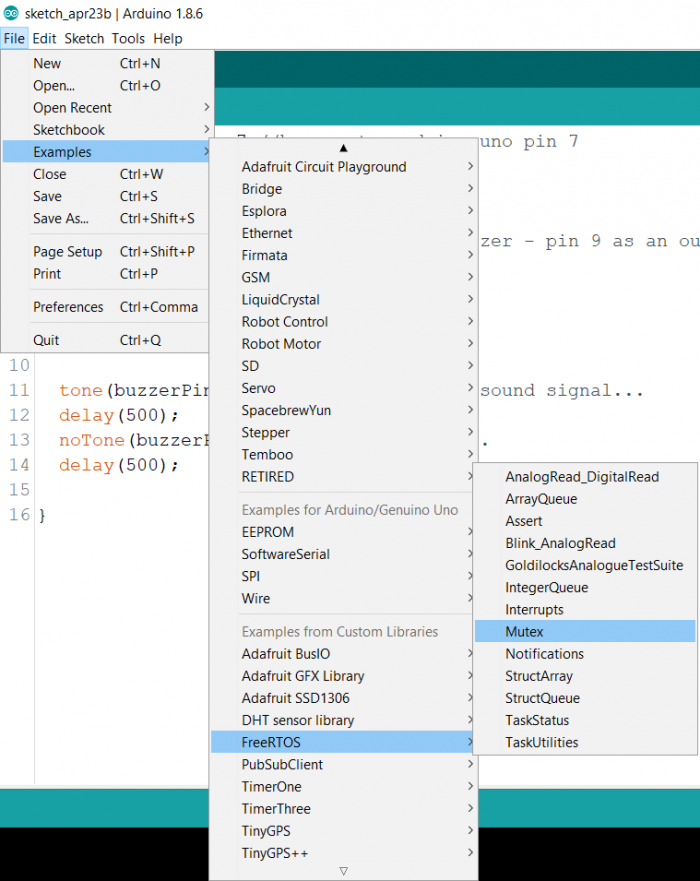Open Servo examples submenu
The image size is (700, 881).
344,388
